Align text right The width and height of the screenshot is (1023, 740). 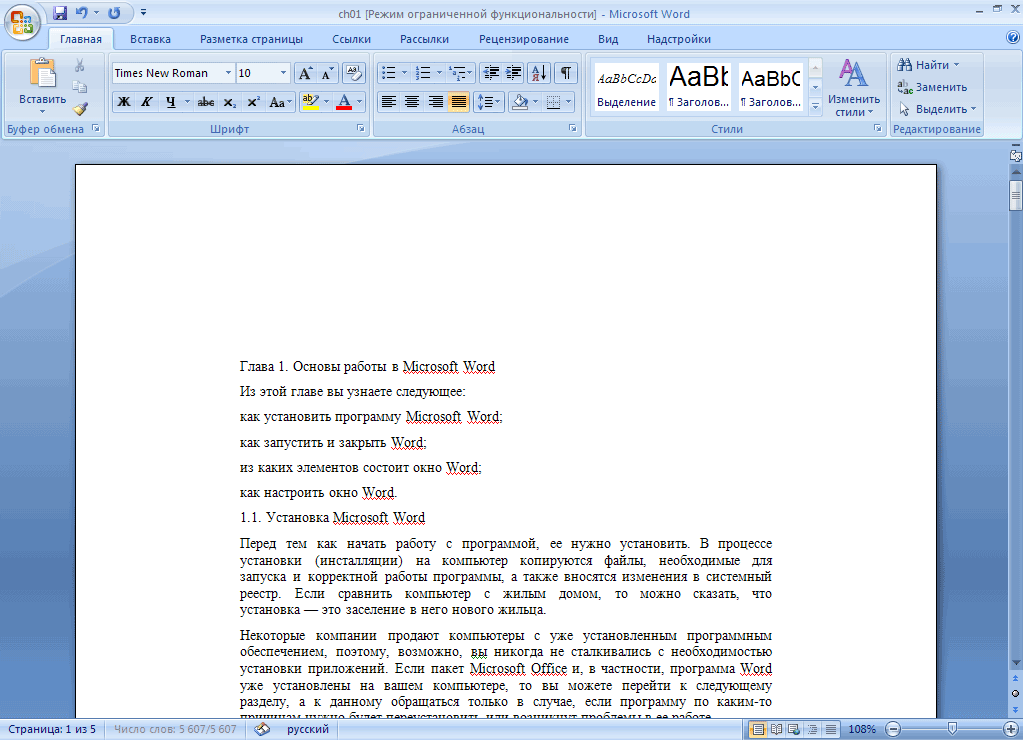[436, 102]
